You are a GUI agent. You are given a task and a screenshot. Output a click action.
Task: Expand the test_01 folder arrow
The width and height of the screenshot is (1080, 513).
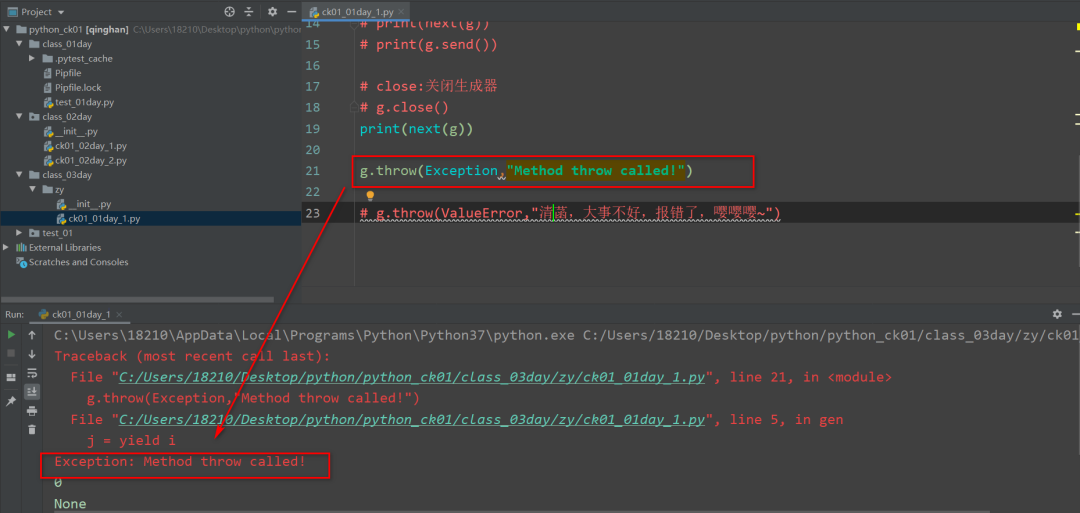pyautogui.click(x=20, y=233)
